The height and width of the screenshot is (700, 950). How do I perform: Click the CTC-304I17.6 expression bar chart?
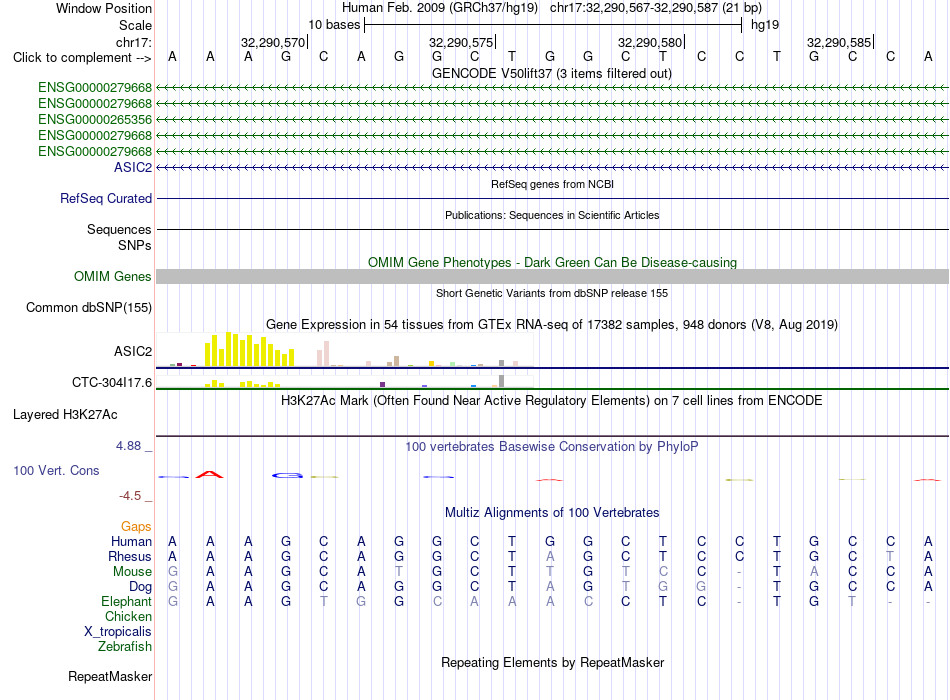pyautogui.click(x=344, y=382)
